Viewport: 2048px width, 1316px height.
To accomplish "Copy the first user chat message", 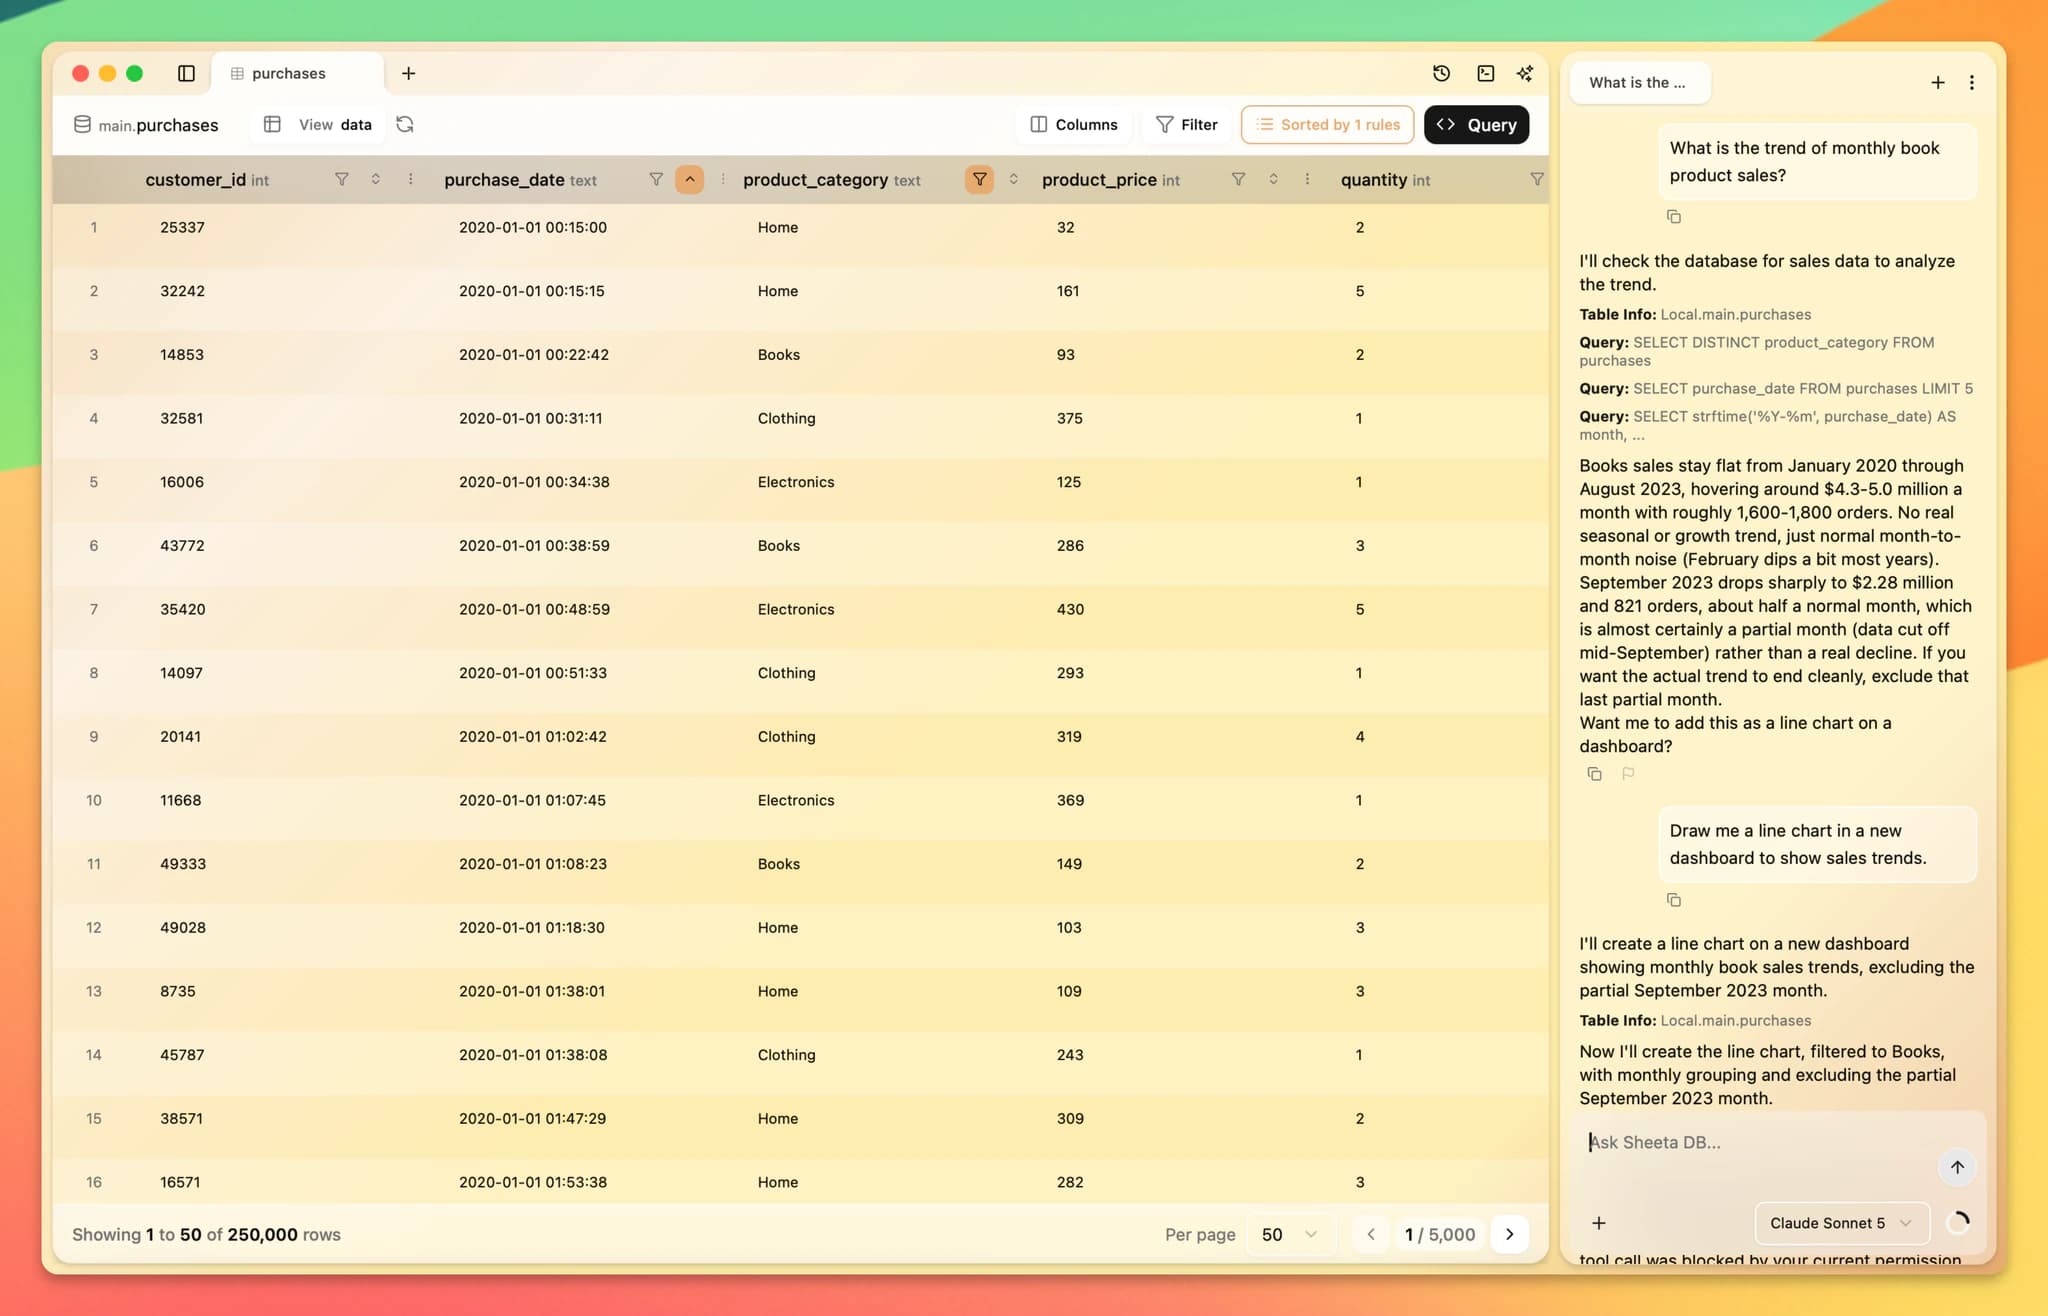I will click(1673, 216).
